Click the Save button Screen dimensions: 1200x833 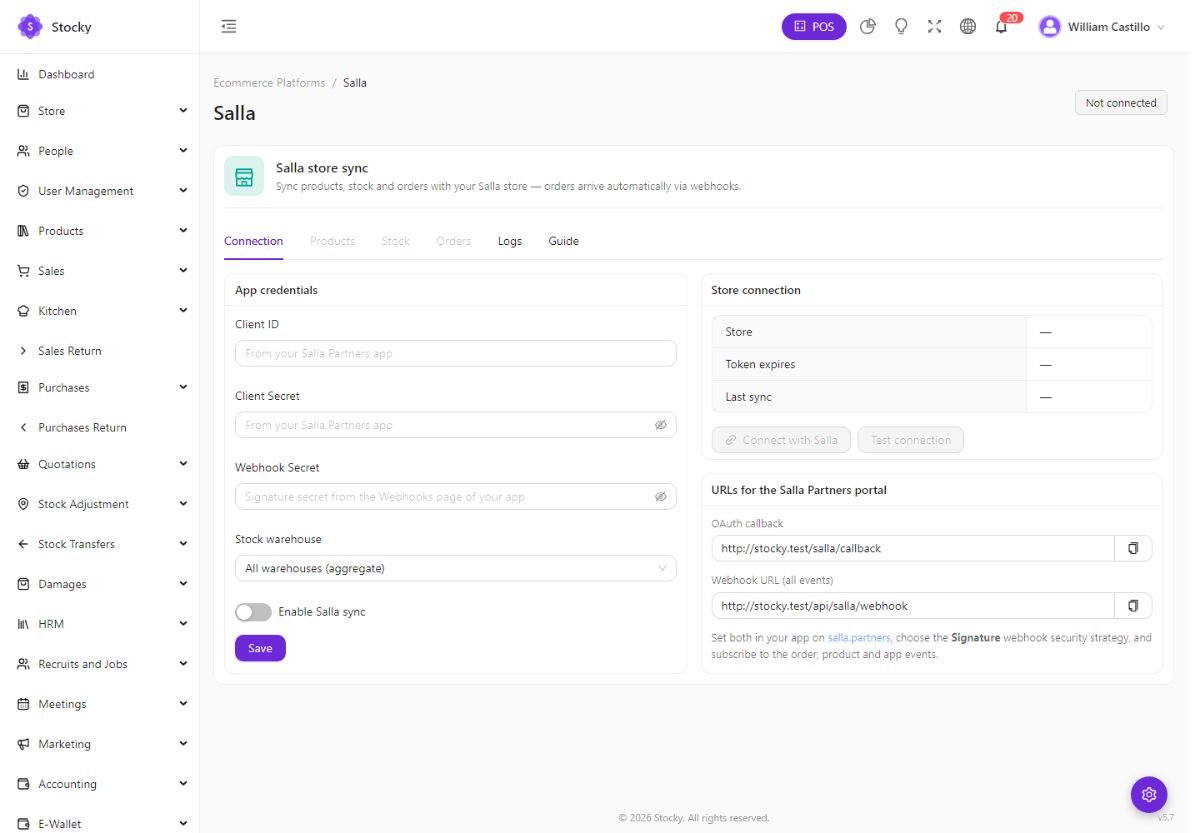tap(260, 648)
